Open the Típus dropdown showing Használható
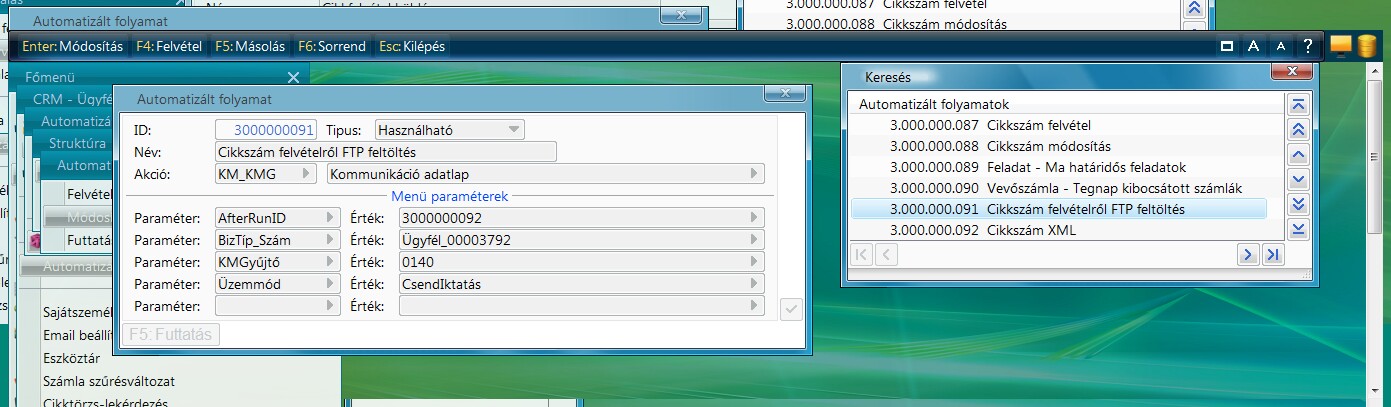Screen dimensions: 1391x407 tap(450, 129)
